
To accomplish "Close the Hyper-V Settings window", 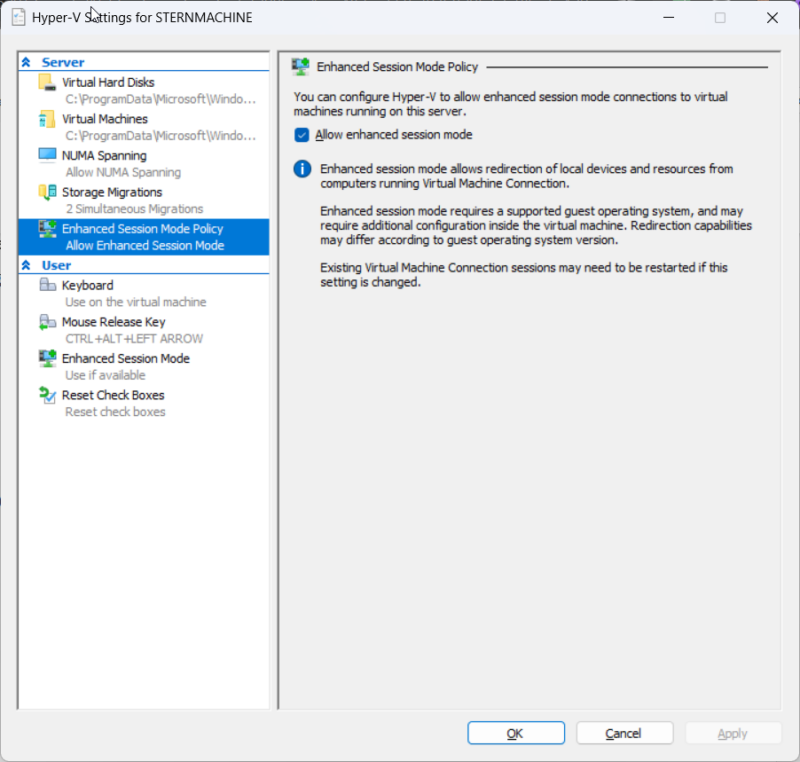I will [x=772, y=18].
